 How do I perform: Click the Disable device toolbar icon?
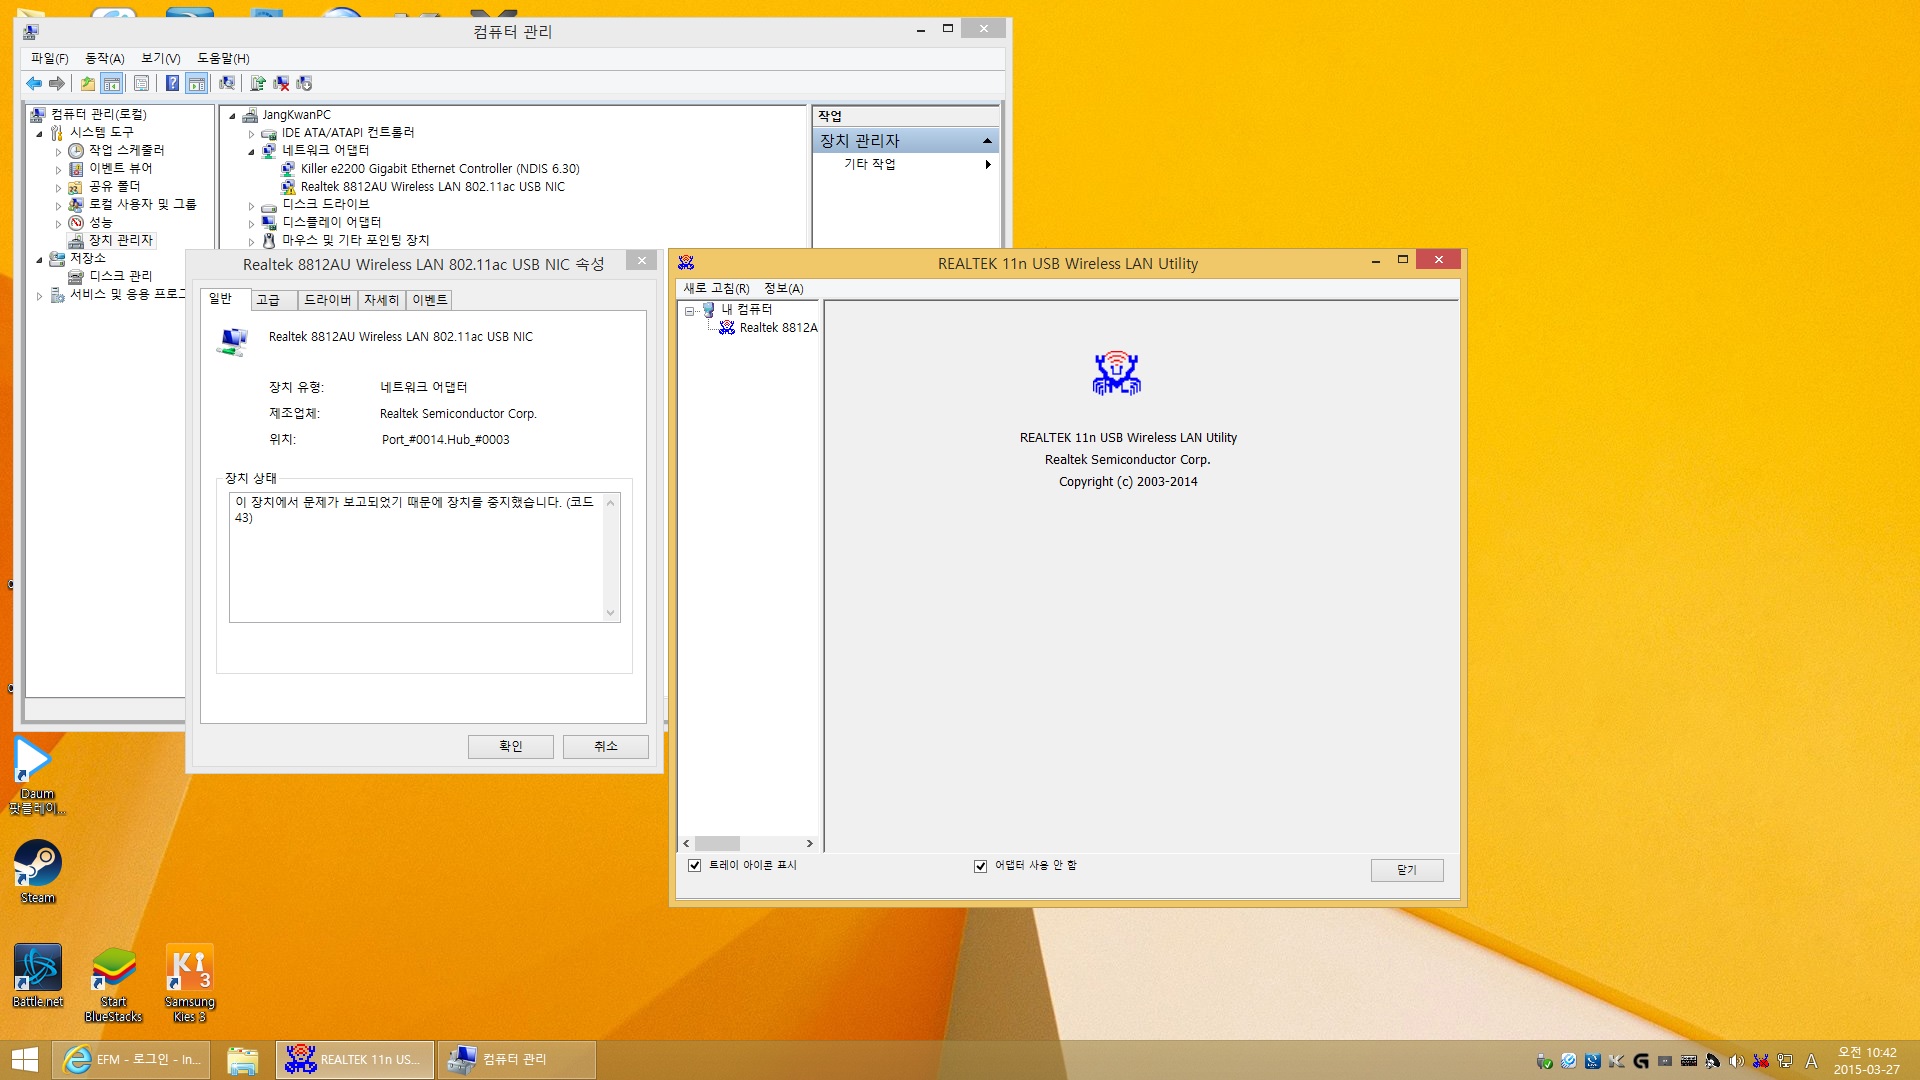pos(304,83)
